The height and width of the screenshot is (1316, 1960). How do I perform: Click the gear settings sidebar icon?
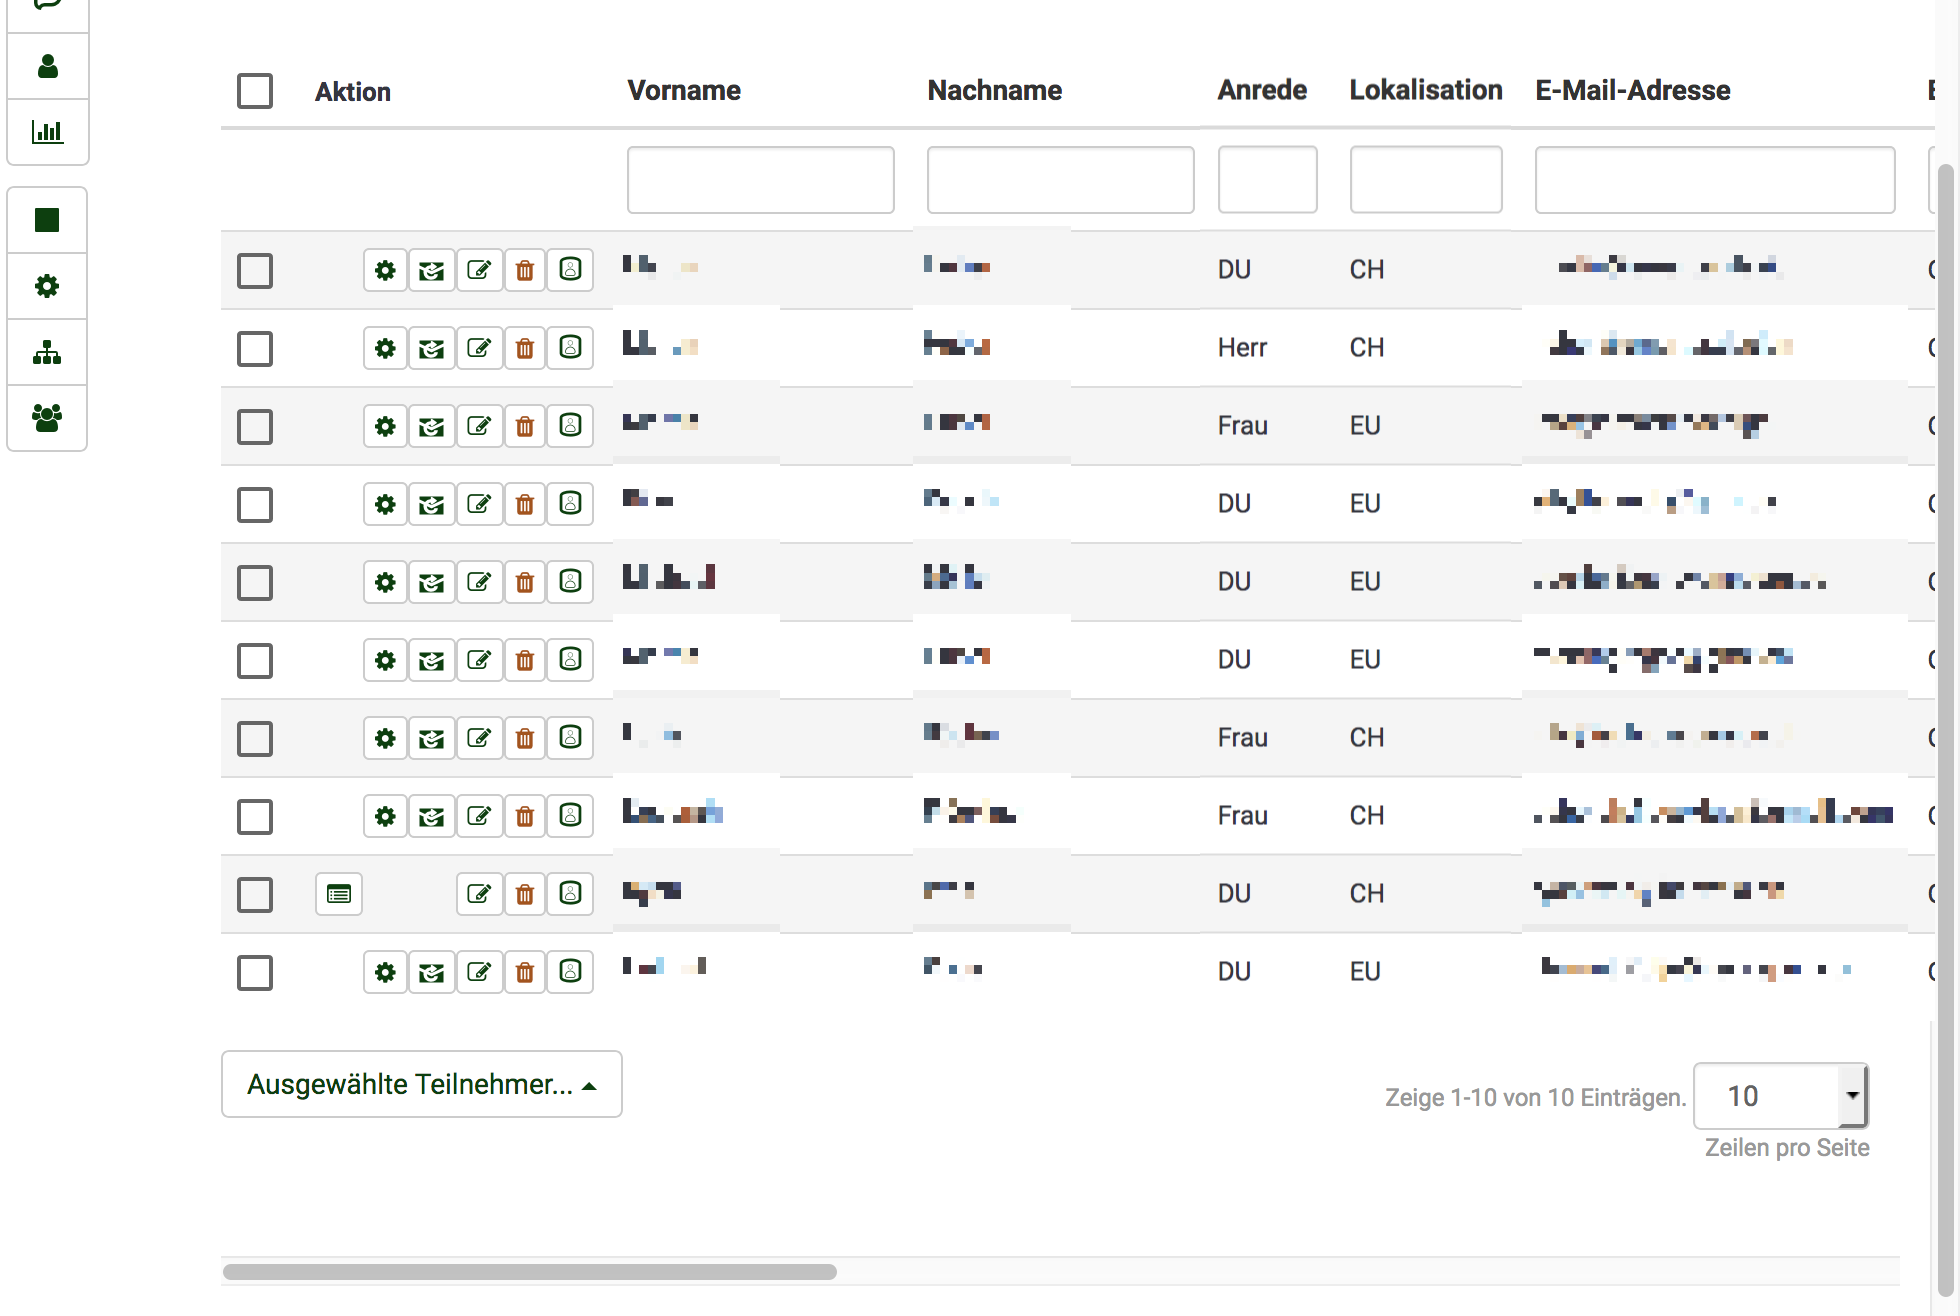click(47, 286)
